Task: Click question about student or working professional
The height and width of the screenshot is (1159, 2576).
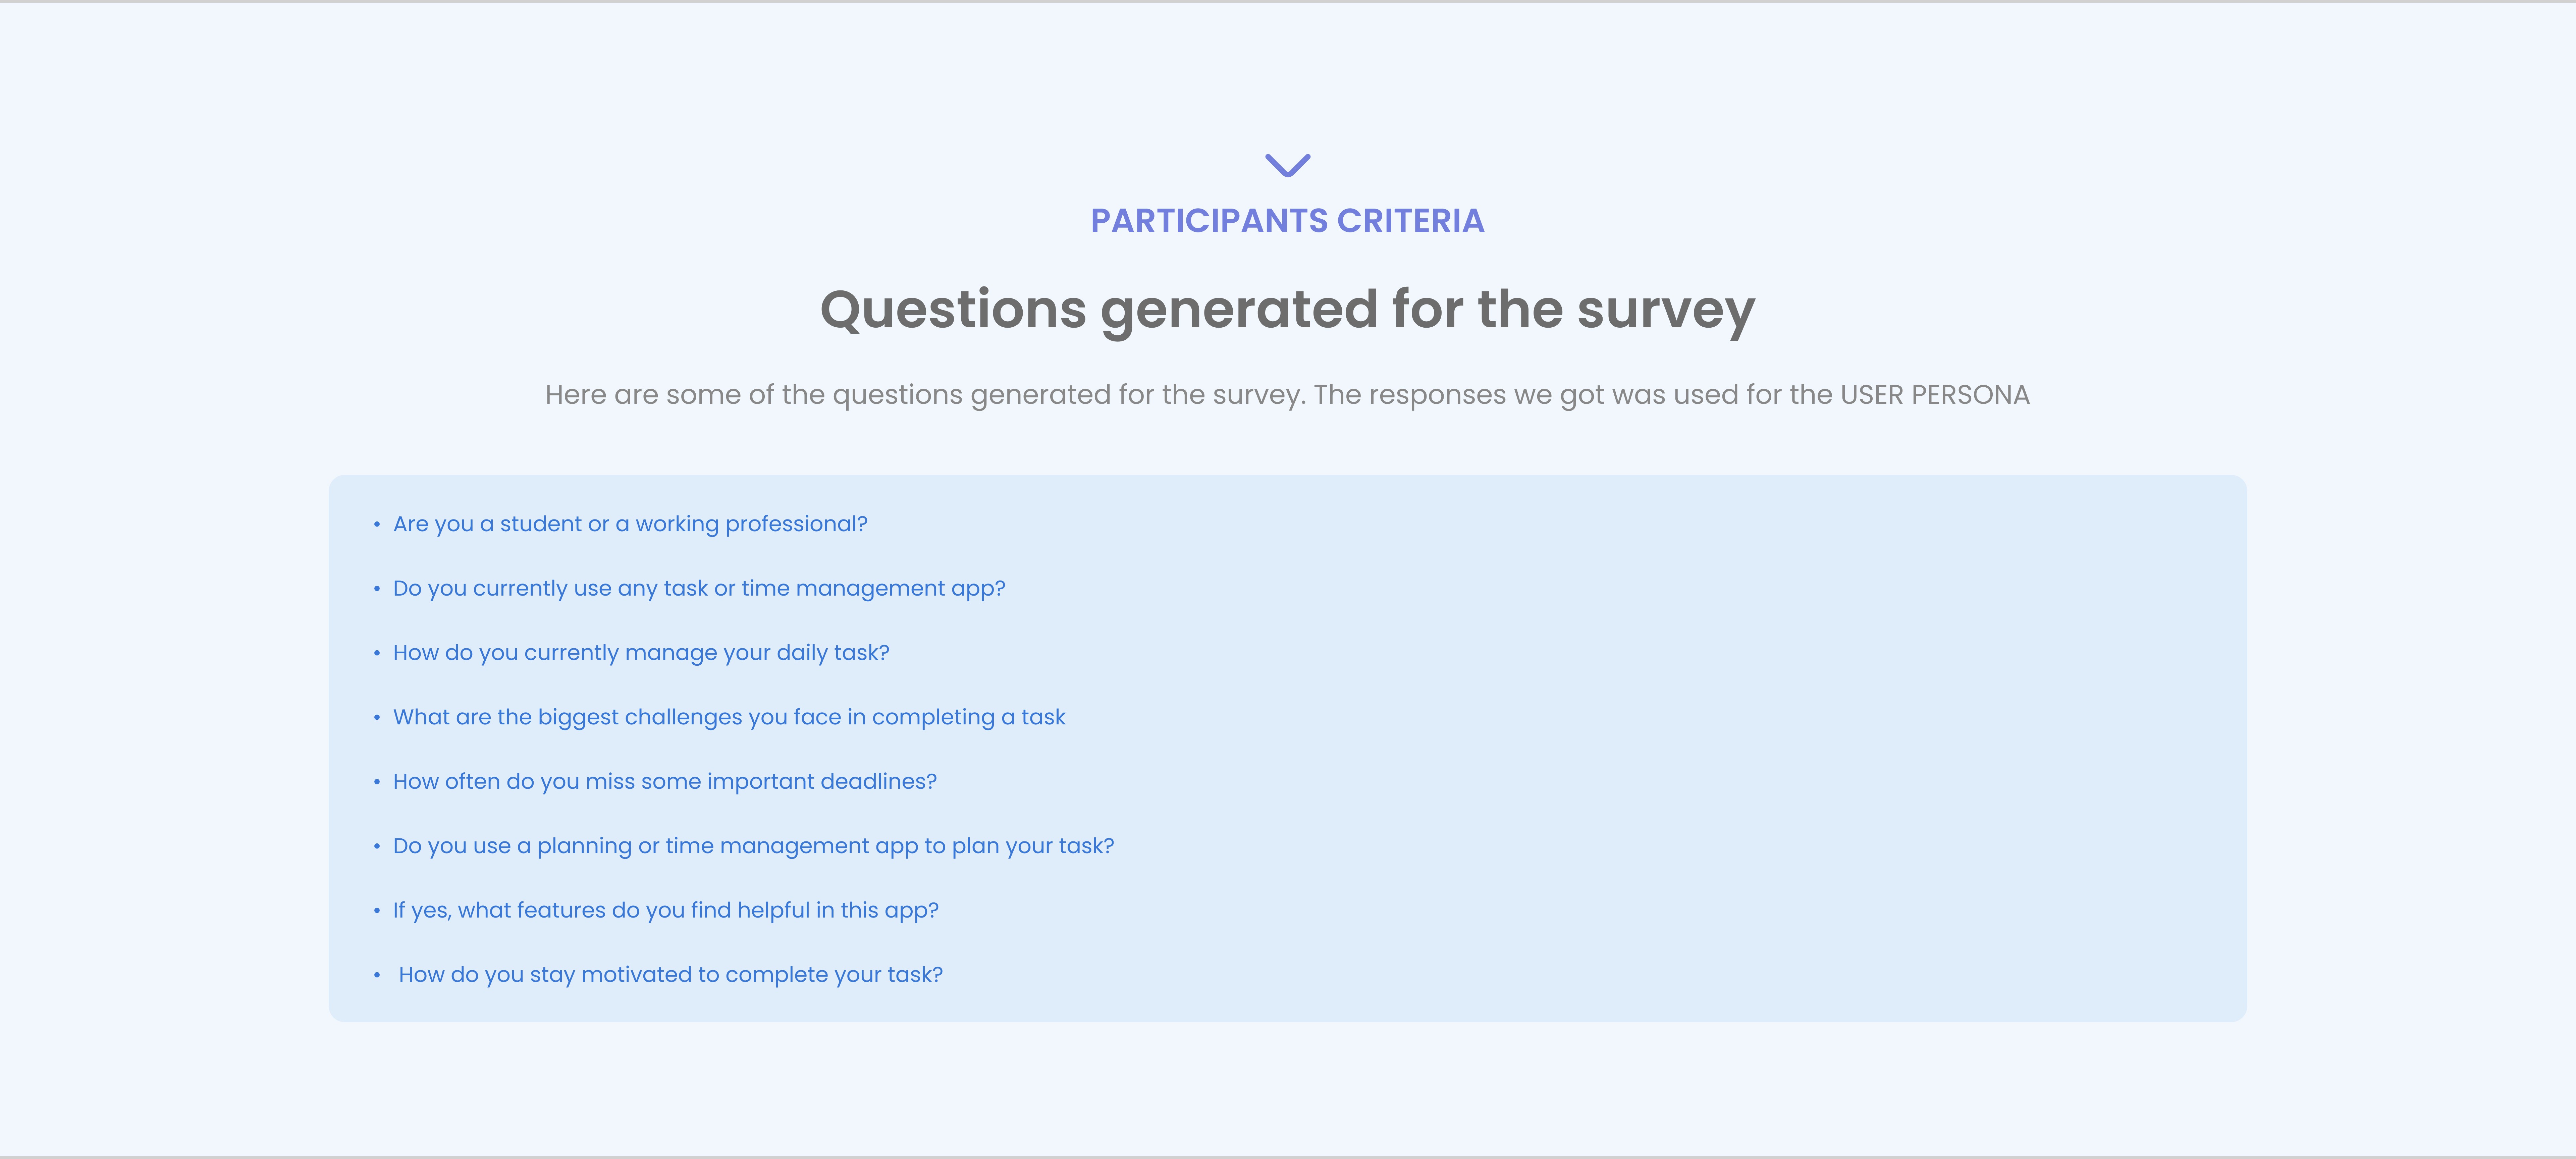Action: (630, 524)
